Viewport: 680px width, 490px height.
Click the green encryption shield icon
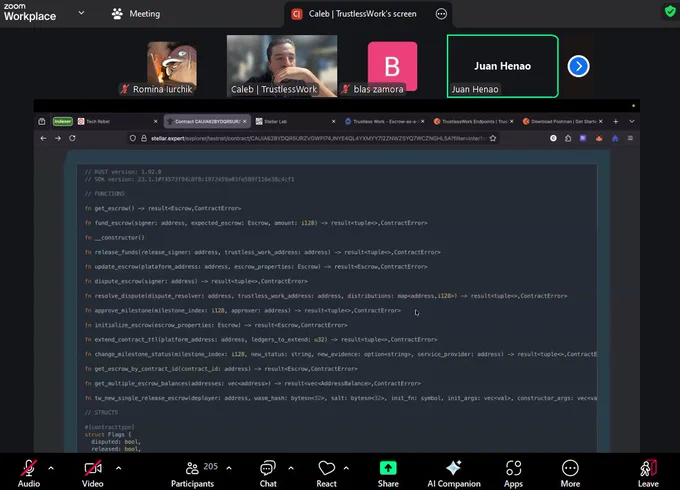click(x=670, y=11)
